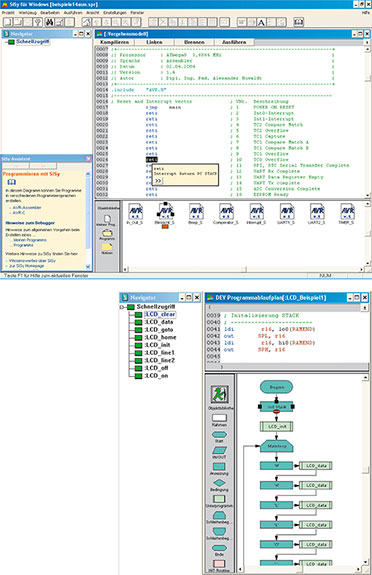
Task: Click the binoculars search toolbar icon
Action: click(x=50, y=22)
